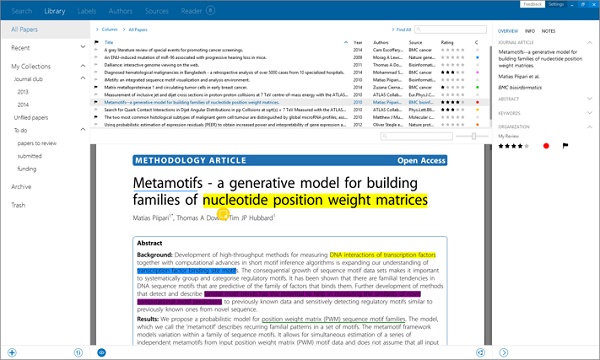Toggle the flag in My Review section

(x=565, y=145)
